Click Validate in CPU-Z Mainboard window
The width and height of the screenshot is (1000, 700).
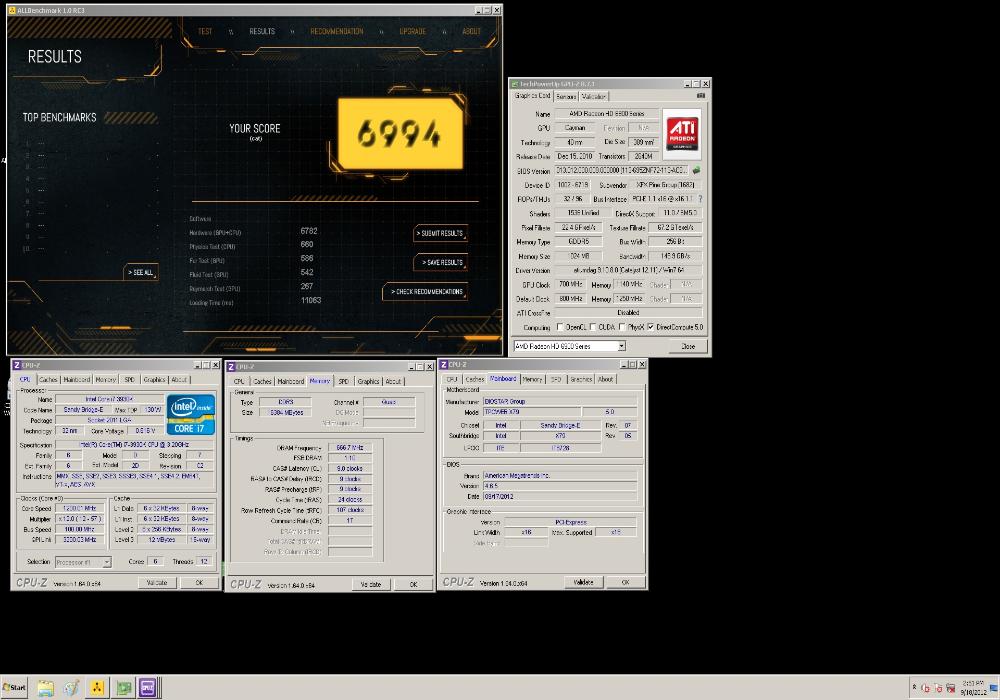click(x=584, y=582)
